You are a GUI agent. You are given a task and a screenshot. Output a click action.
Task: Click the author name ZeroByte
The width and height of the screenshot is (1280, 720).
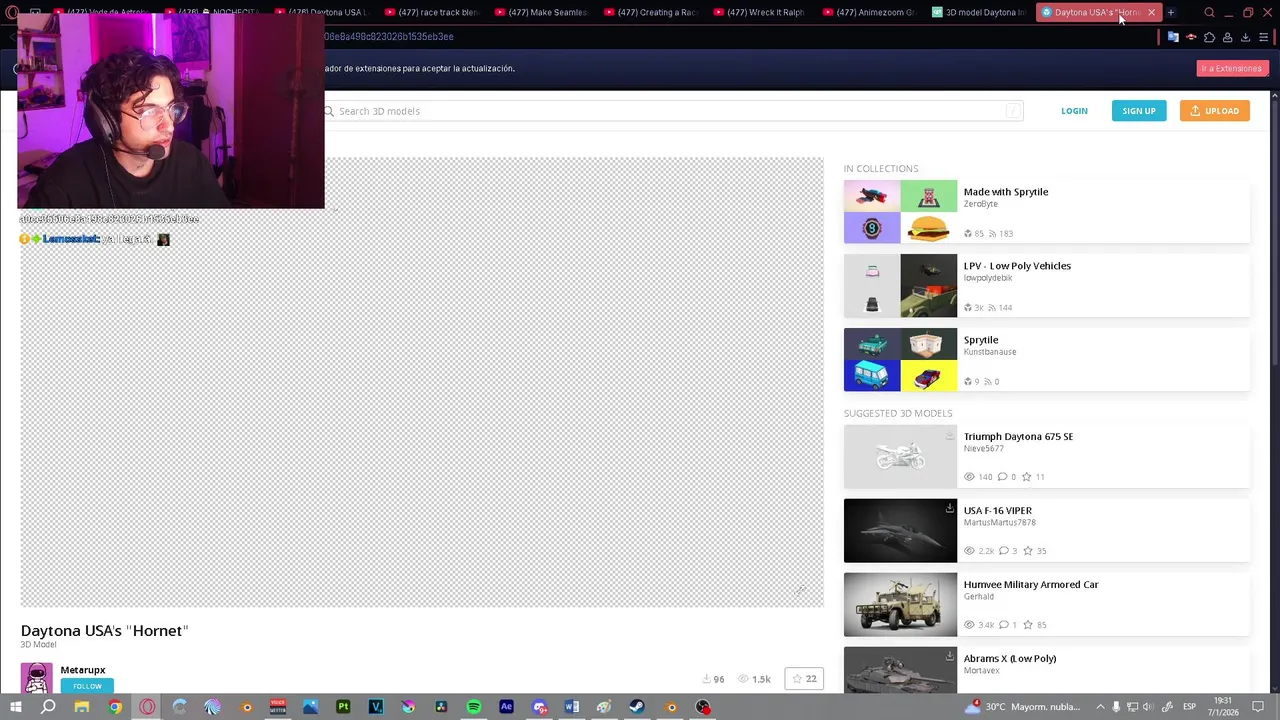(x=980, y=204)
